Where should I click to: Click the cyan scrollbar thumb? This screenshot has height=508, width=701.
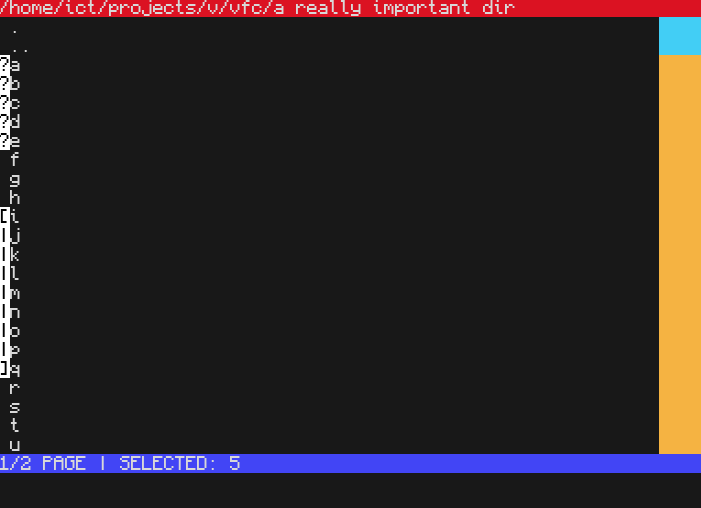point(680,36)
